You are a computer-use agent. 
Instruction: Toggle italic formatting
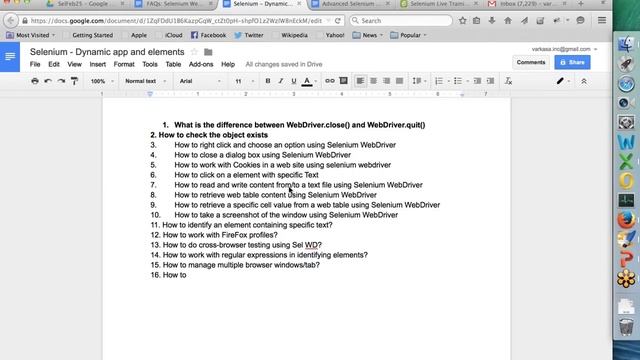[280, 81]
